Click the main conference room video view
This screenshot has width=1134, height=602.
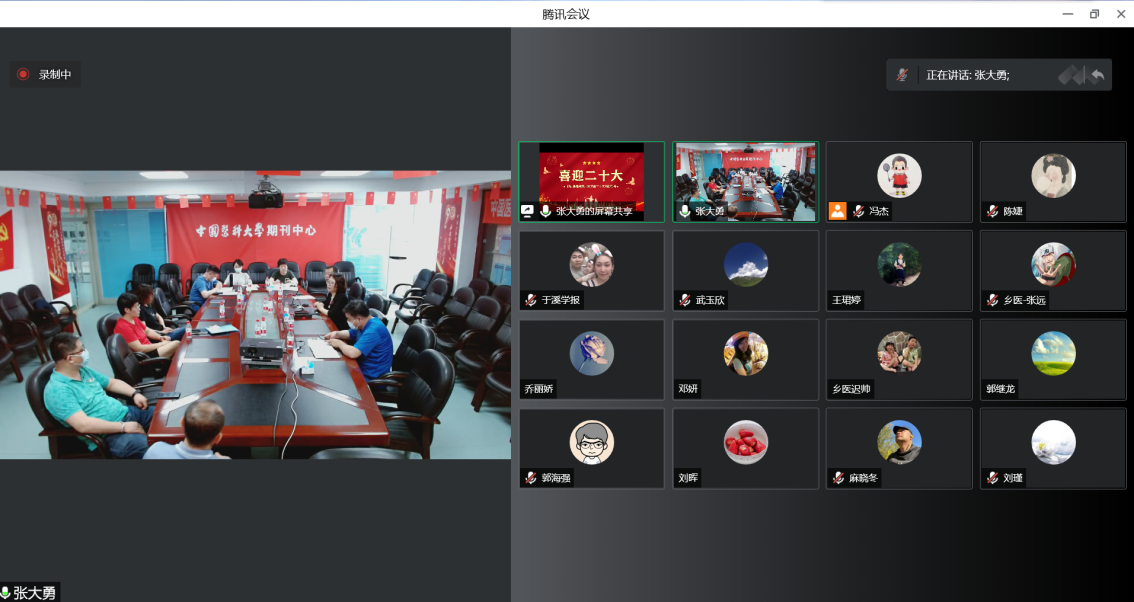click(x=255, y=315)
